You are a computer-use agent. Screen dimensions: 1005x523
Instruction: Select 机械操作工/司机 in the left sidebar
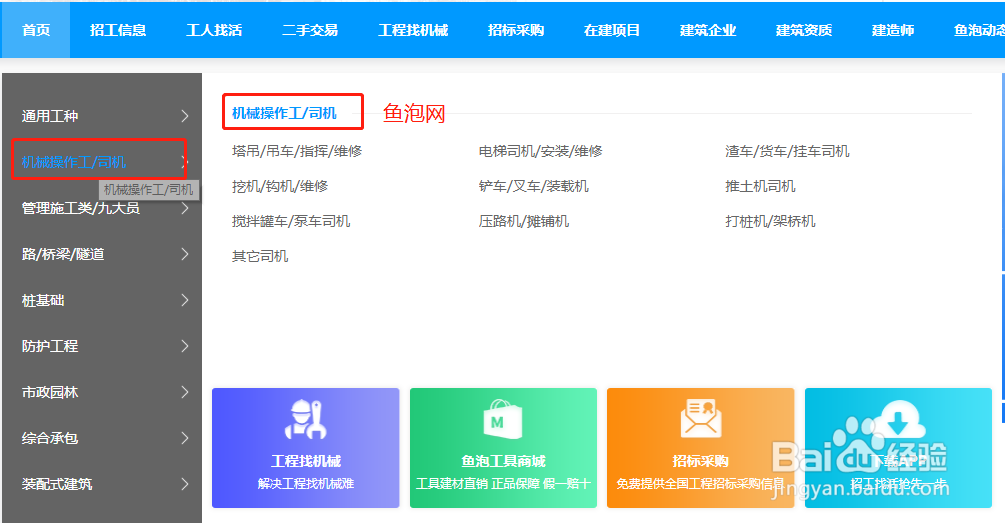coord(74,162)
